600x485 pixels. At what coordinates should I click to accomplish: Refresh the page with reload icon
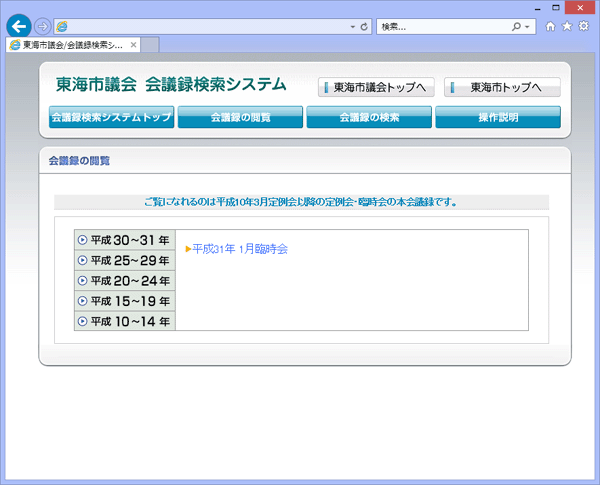364,27
